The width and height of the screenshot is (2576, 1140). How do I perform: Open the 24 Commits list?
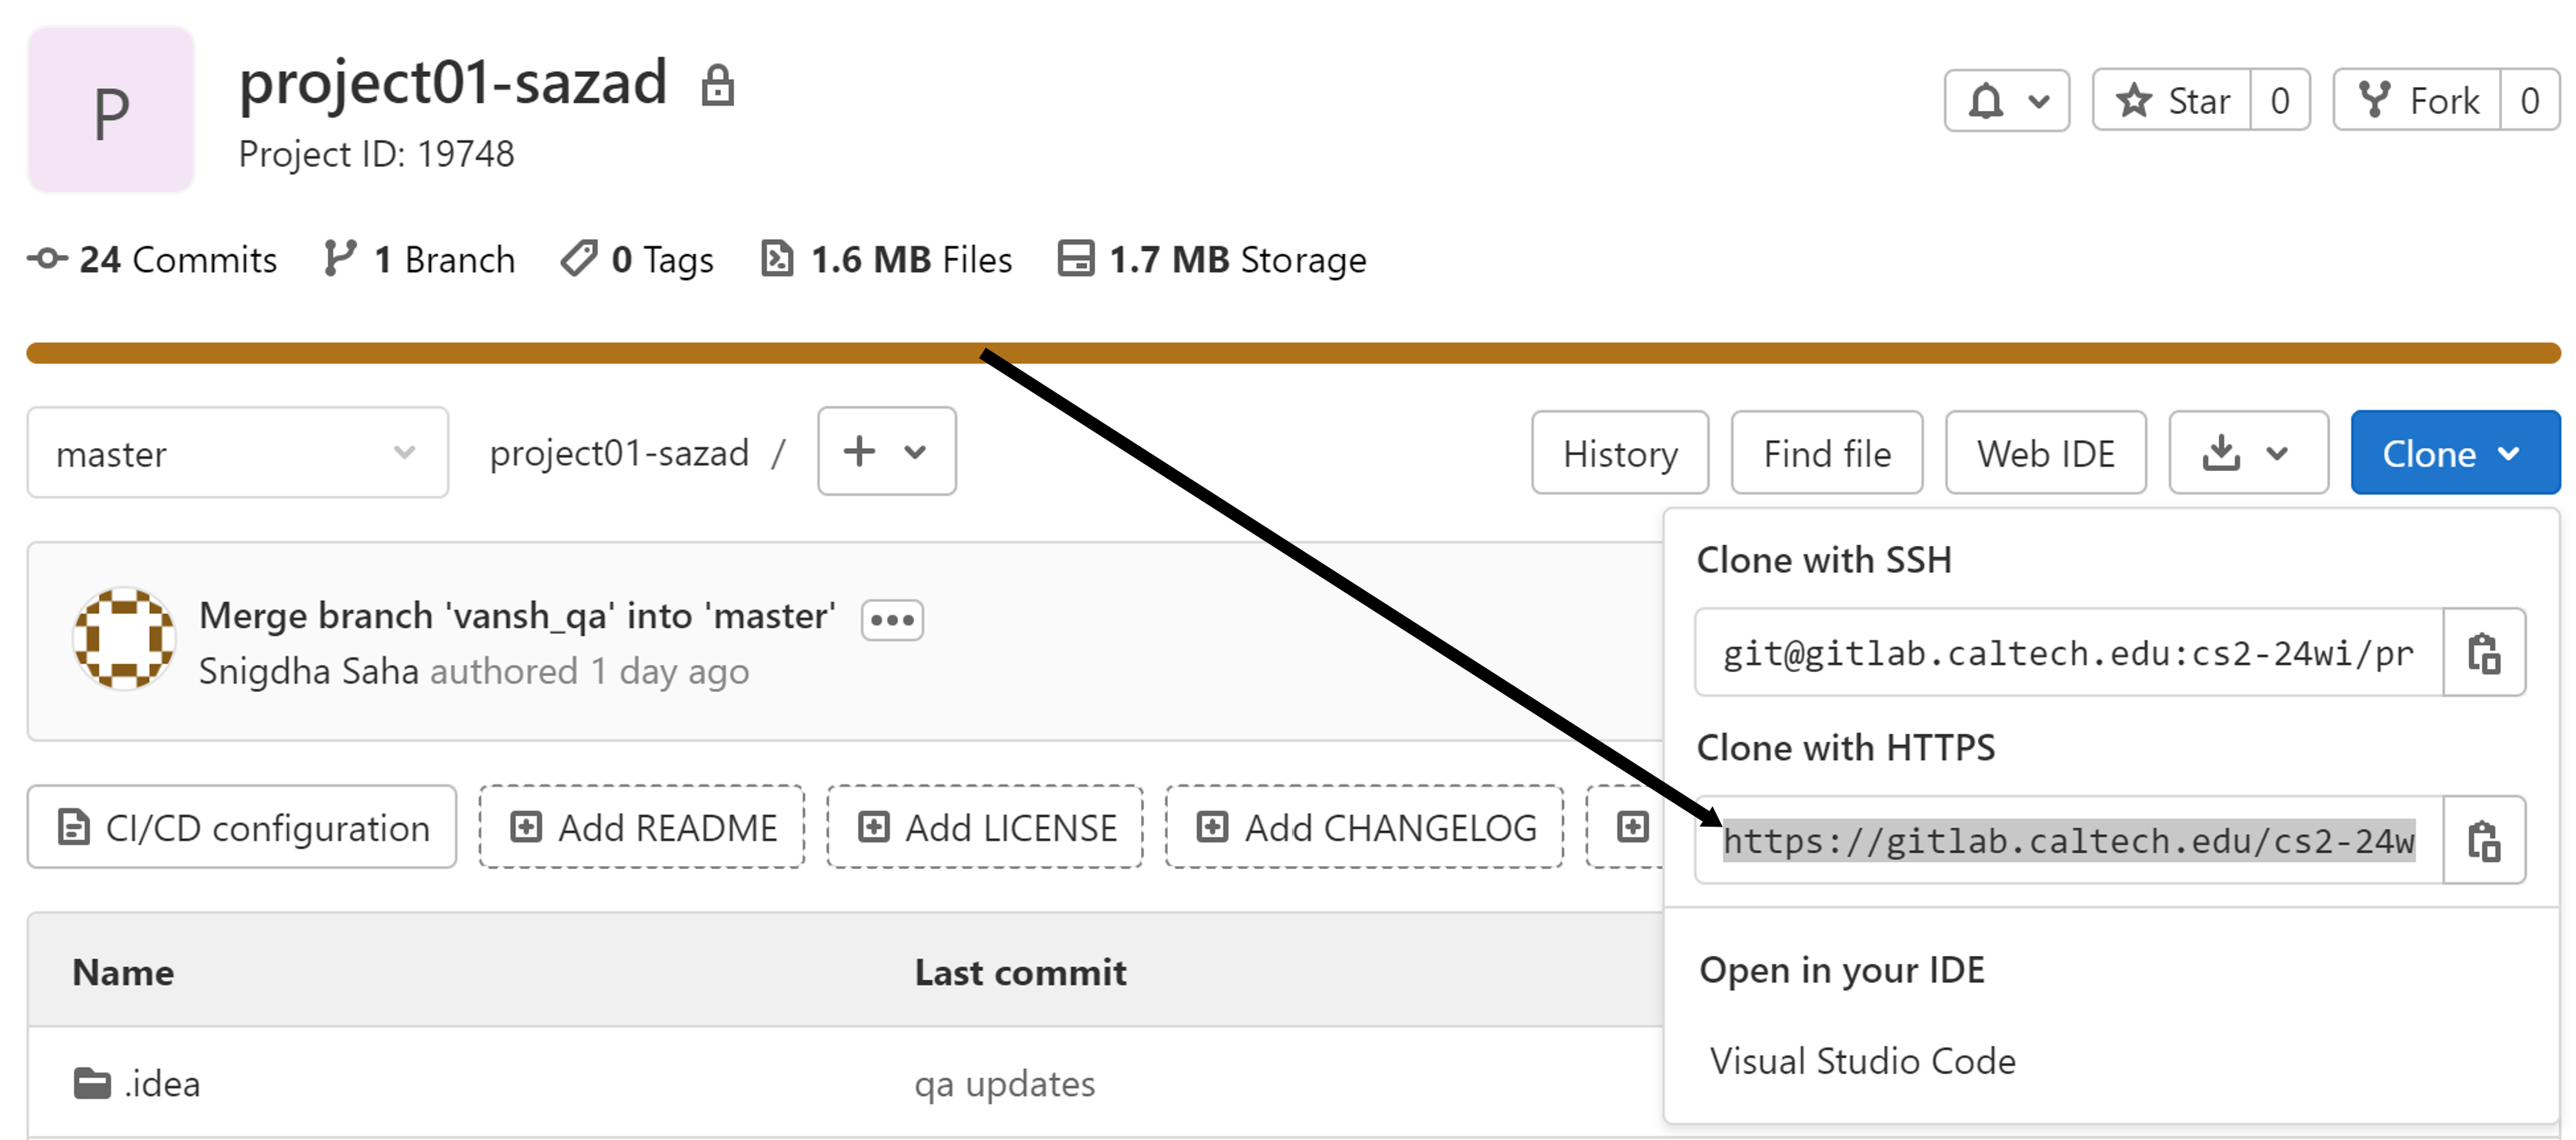(x=152, y=259)
